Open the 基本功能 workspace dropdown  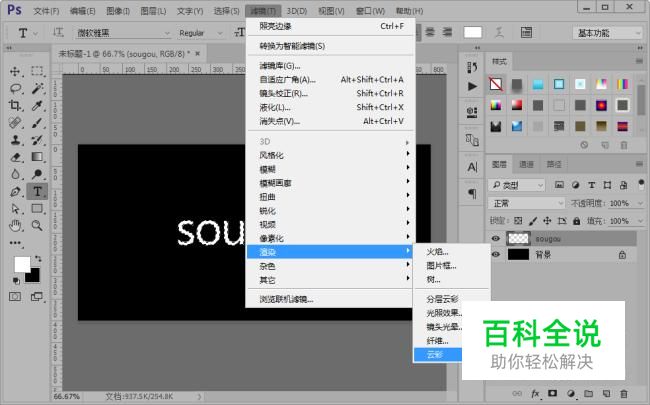[x=607, y=33]
